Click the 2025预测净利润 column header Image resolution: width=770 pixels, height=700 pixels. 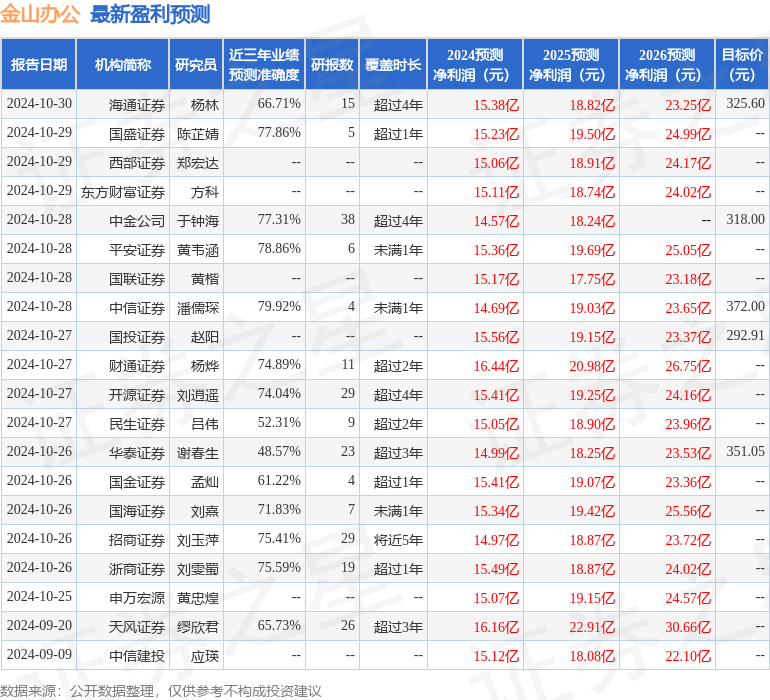pyautogui.click(x=571, y=64)
